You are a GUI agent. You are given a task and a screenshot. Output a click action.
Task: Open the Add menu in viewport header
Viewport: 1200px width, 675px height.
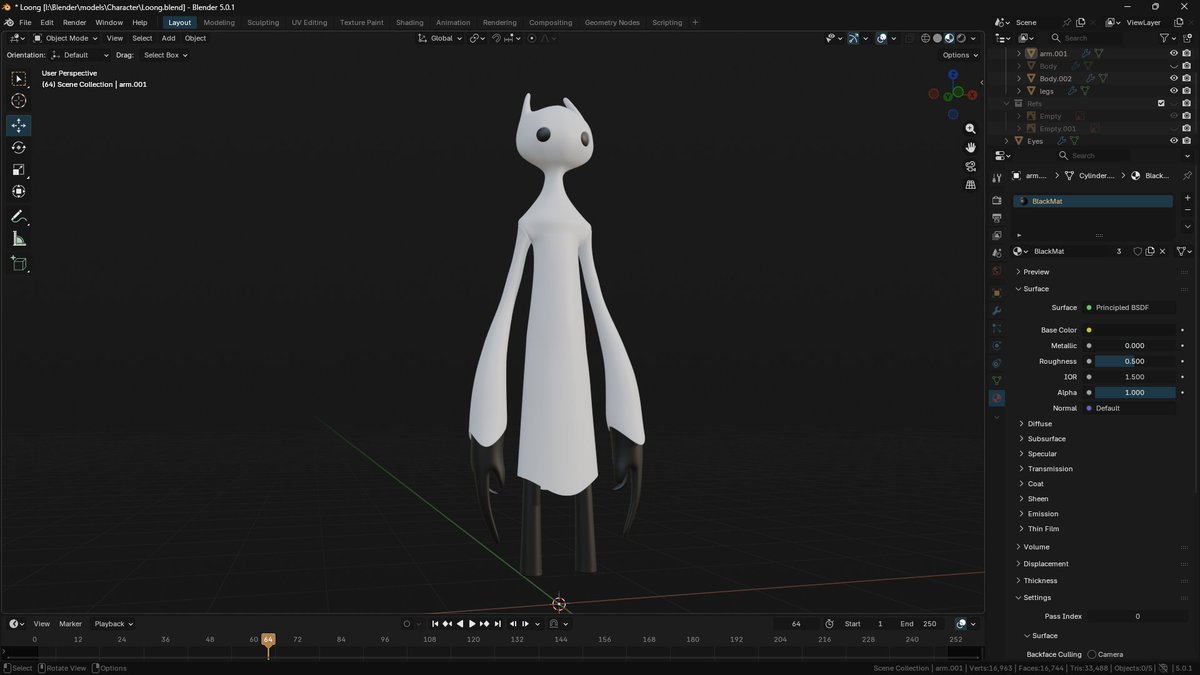(x=168, y=38)
